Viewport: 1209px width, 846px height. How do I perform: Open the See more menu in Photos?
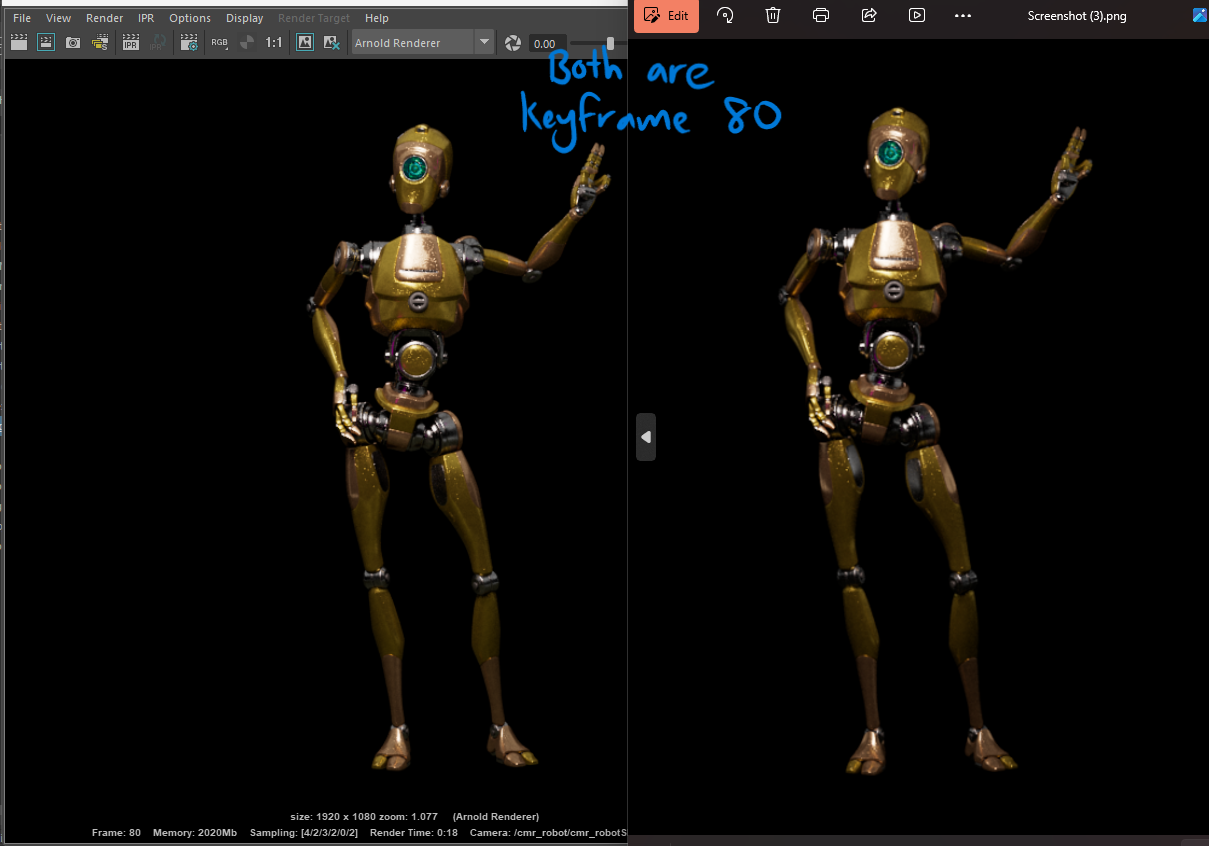(962, 16)
